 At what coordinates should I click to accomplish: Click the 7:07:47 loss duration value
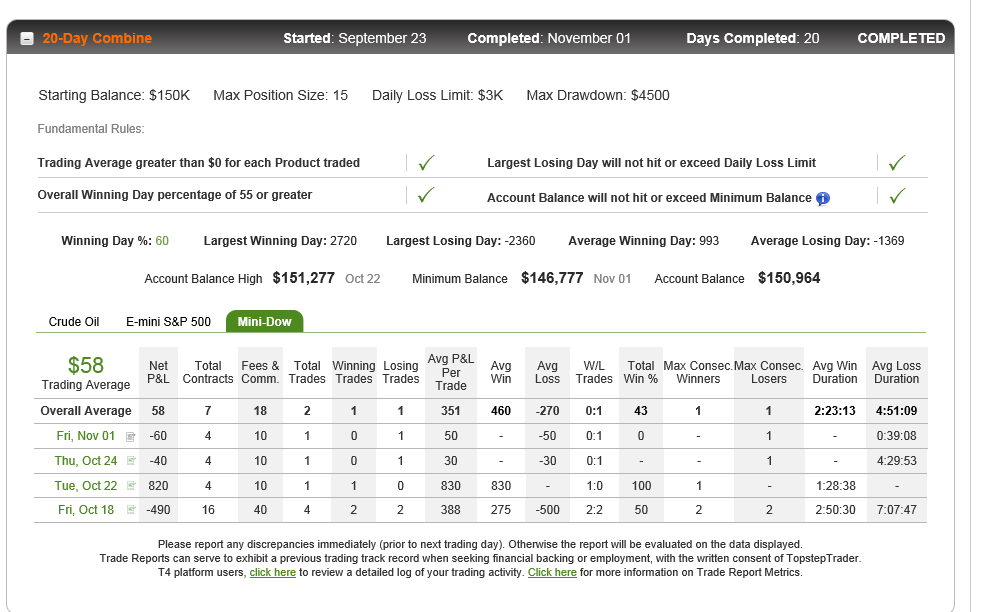pos(896,510)
